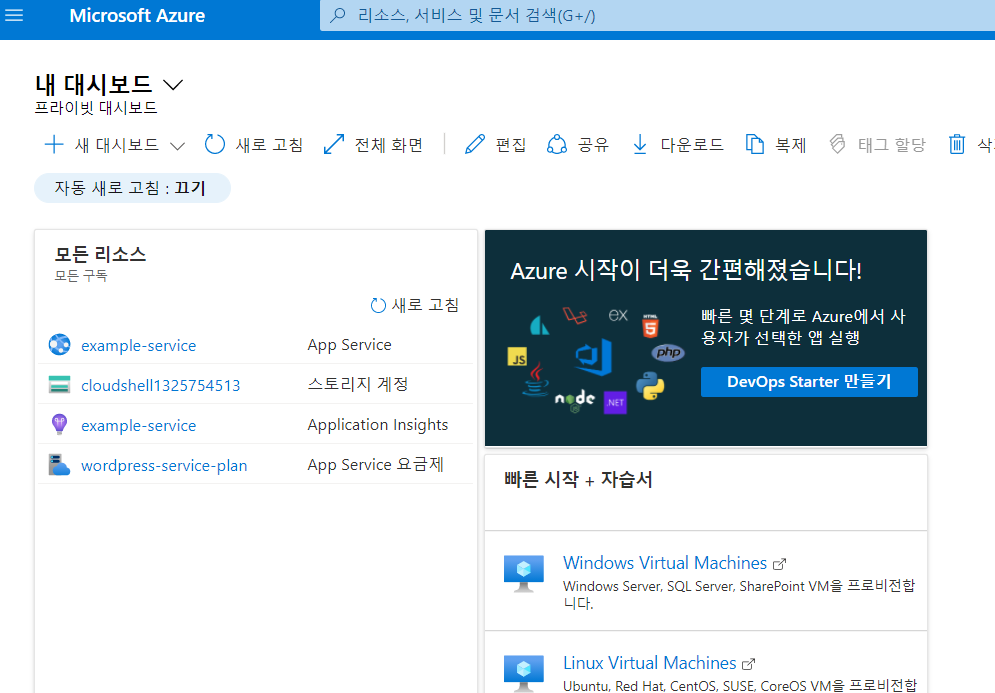Click the Microsoft Azure home title
This screenshot has width=995, height=693.
[137, 16]
